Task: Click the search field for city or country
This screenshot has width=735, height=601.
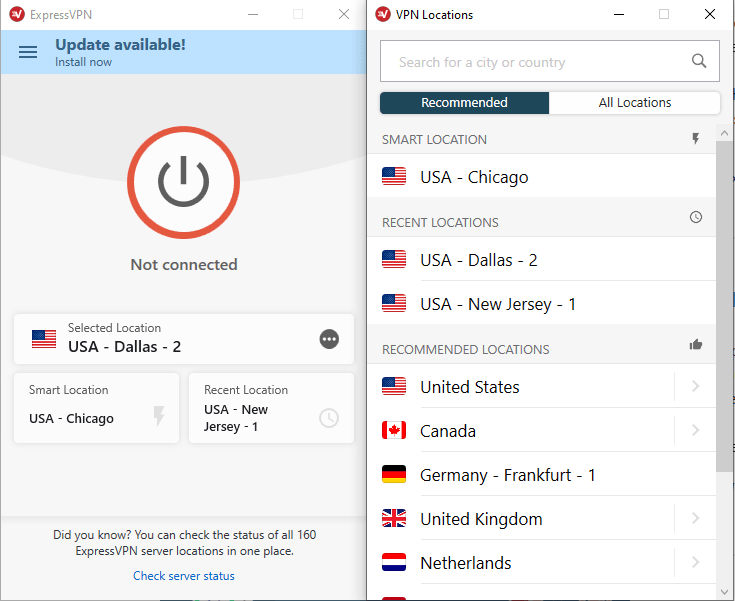Action: pos(550,61)
